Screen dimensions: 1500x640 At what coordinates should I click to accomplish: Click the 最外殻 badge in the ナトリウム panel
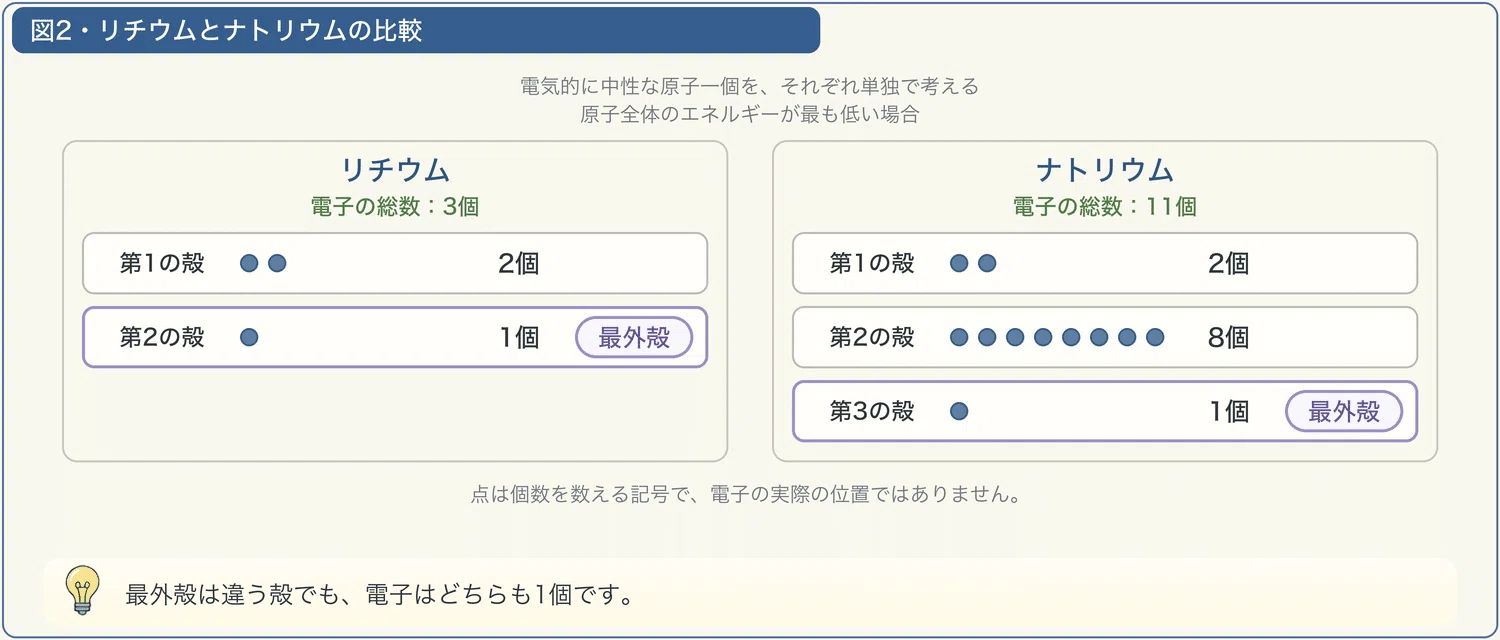tap(1344, 411)
